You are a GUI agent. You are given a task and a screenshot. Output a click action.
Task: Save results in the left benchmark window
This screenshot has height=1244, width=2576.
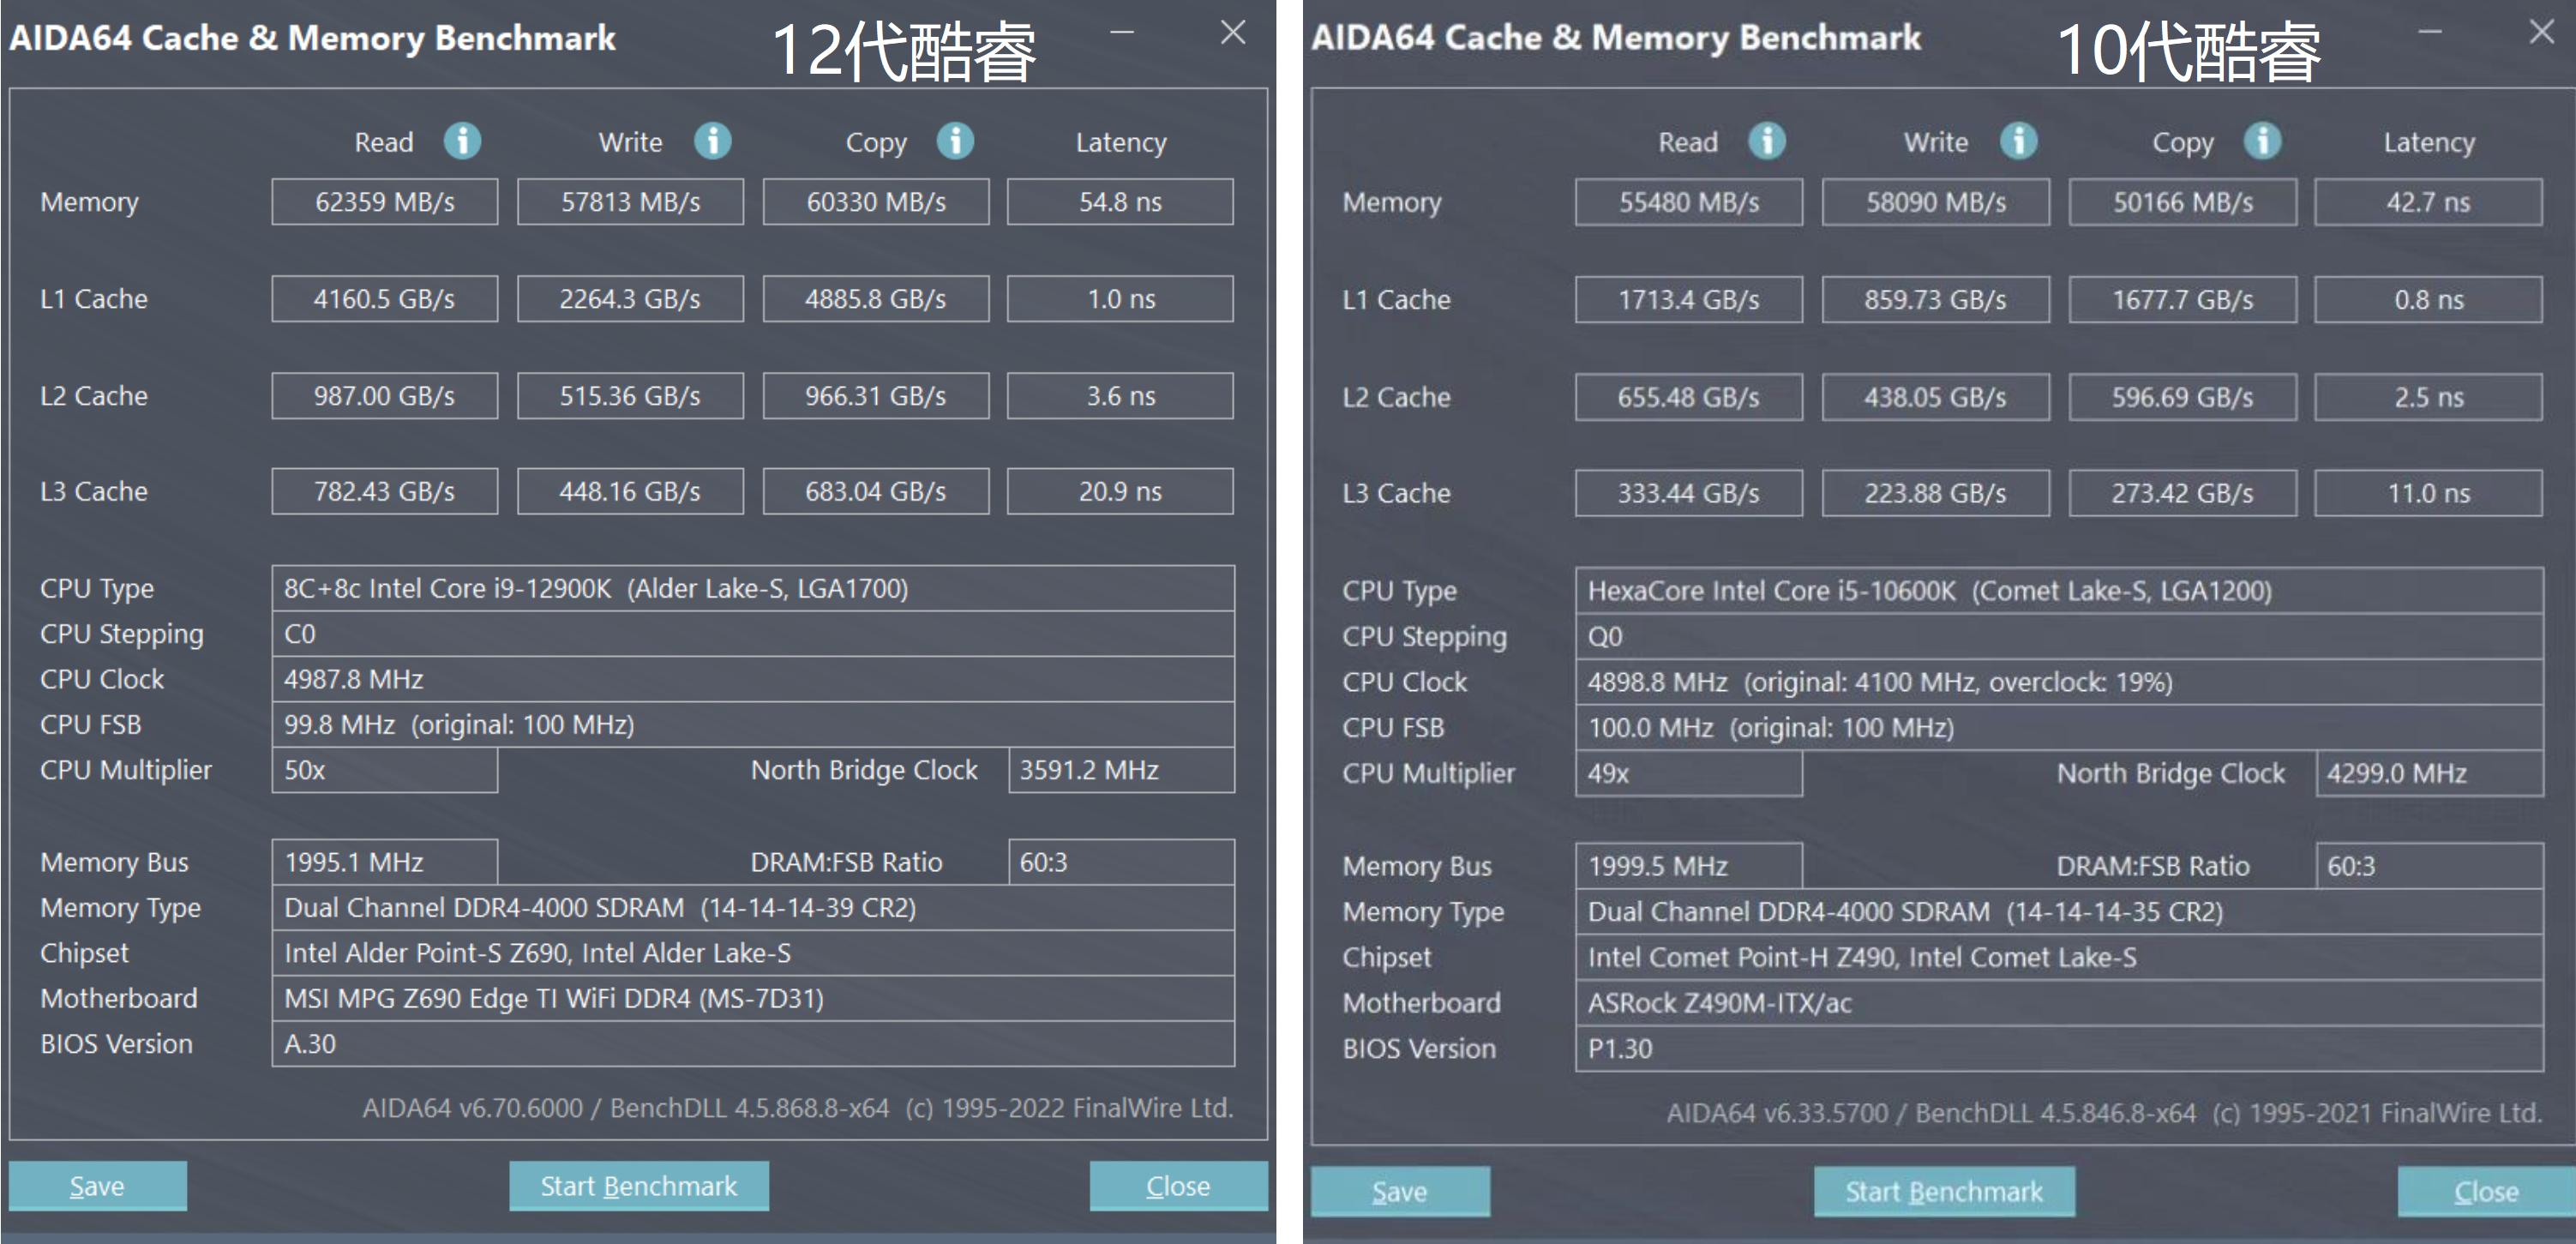pyautogui.click(x=97, y=1186)
